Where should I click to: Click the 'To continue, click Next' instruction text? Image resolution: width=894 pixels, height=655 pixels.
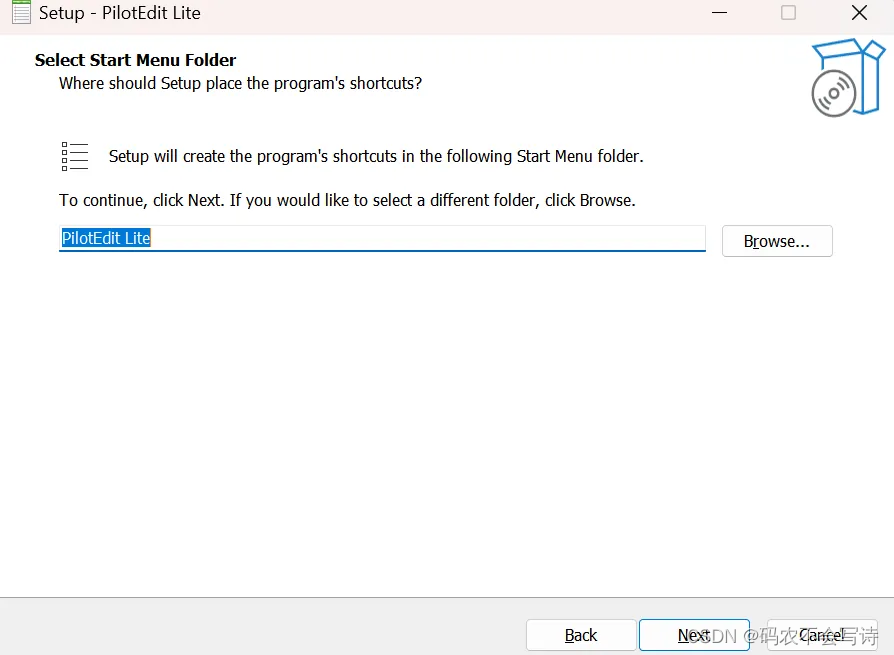pyautogui.click(x=347, y=201)
